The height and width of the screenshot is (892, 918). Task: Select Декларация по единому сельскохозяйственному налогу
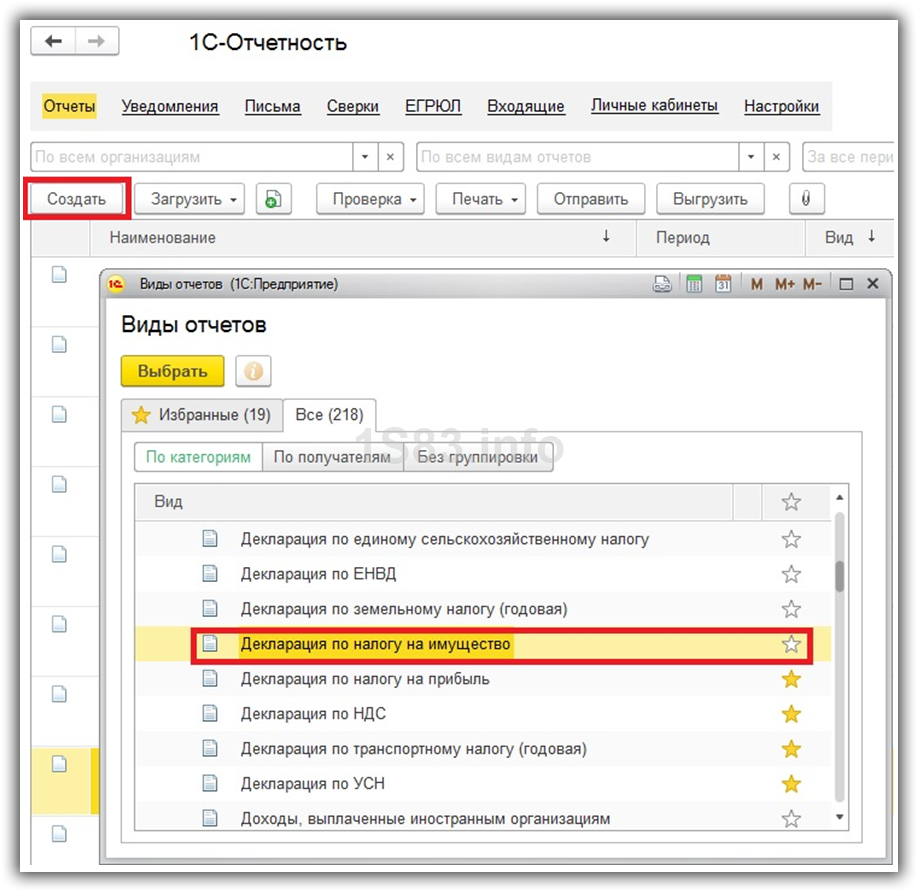(x=483, y=539)
